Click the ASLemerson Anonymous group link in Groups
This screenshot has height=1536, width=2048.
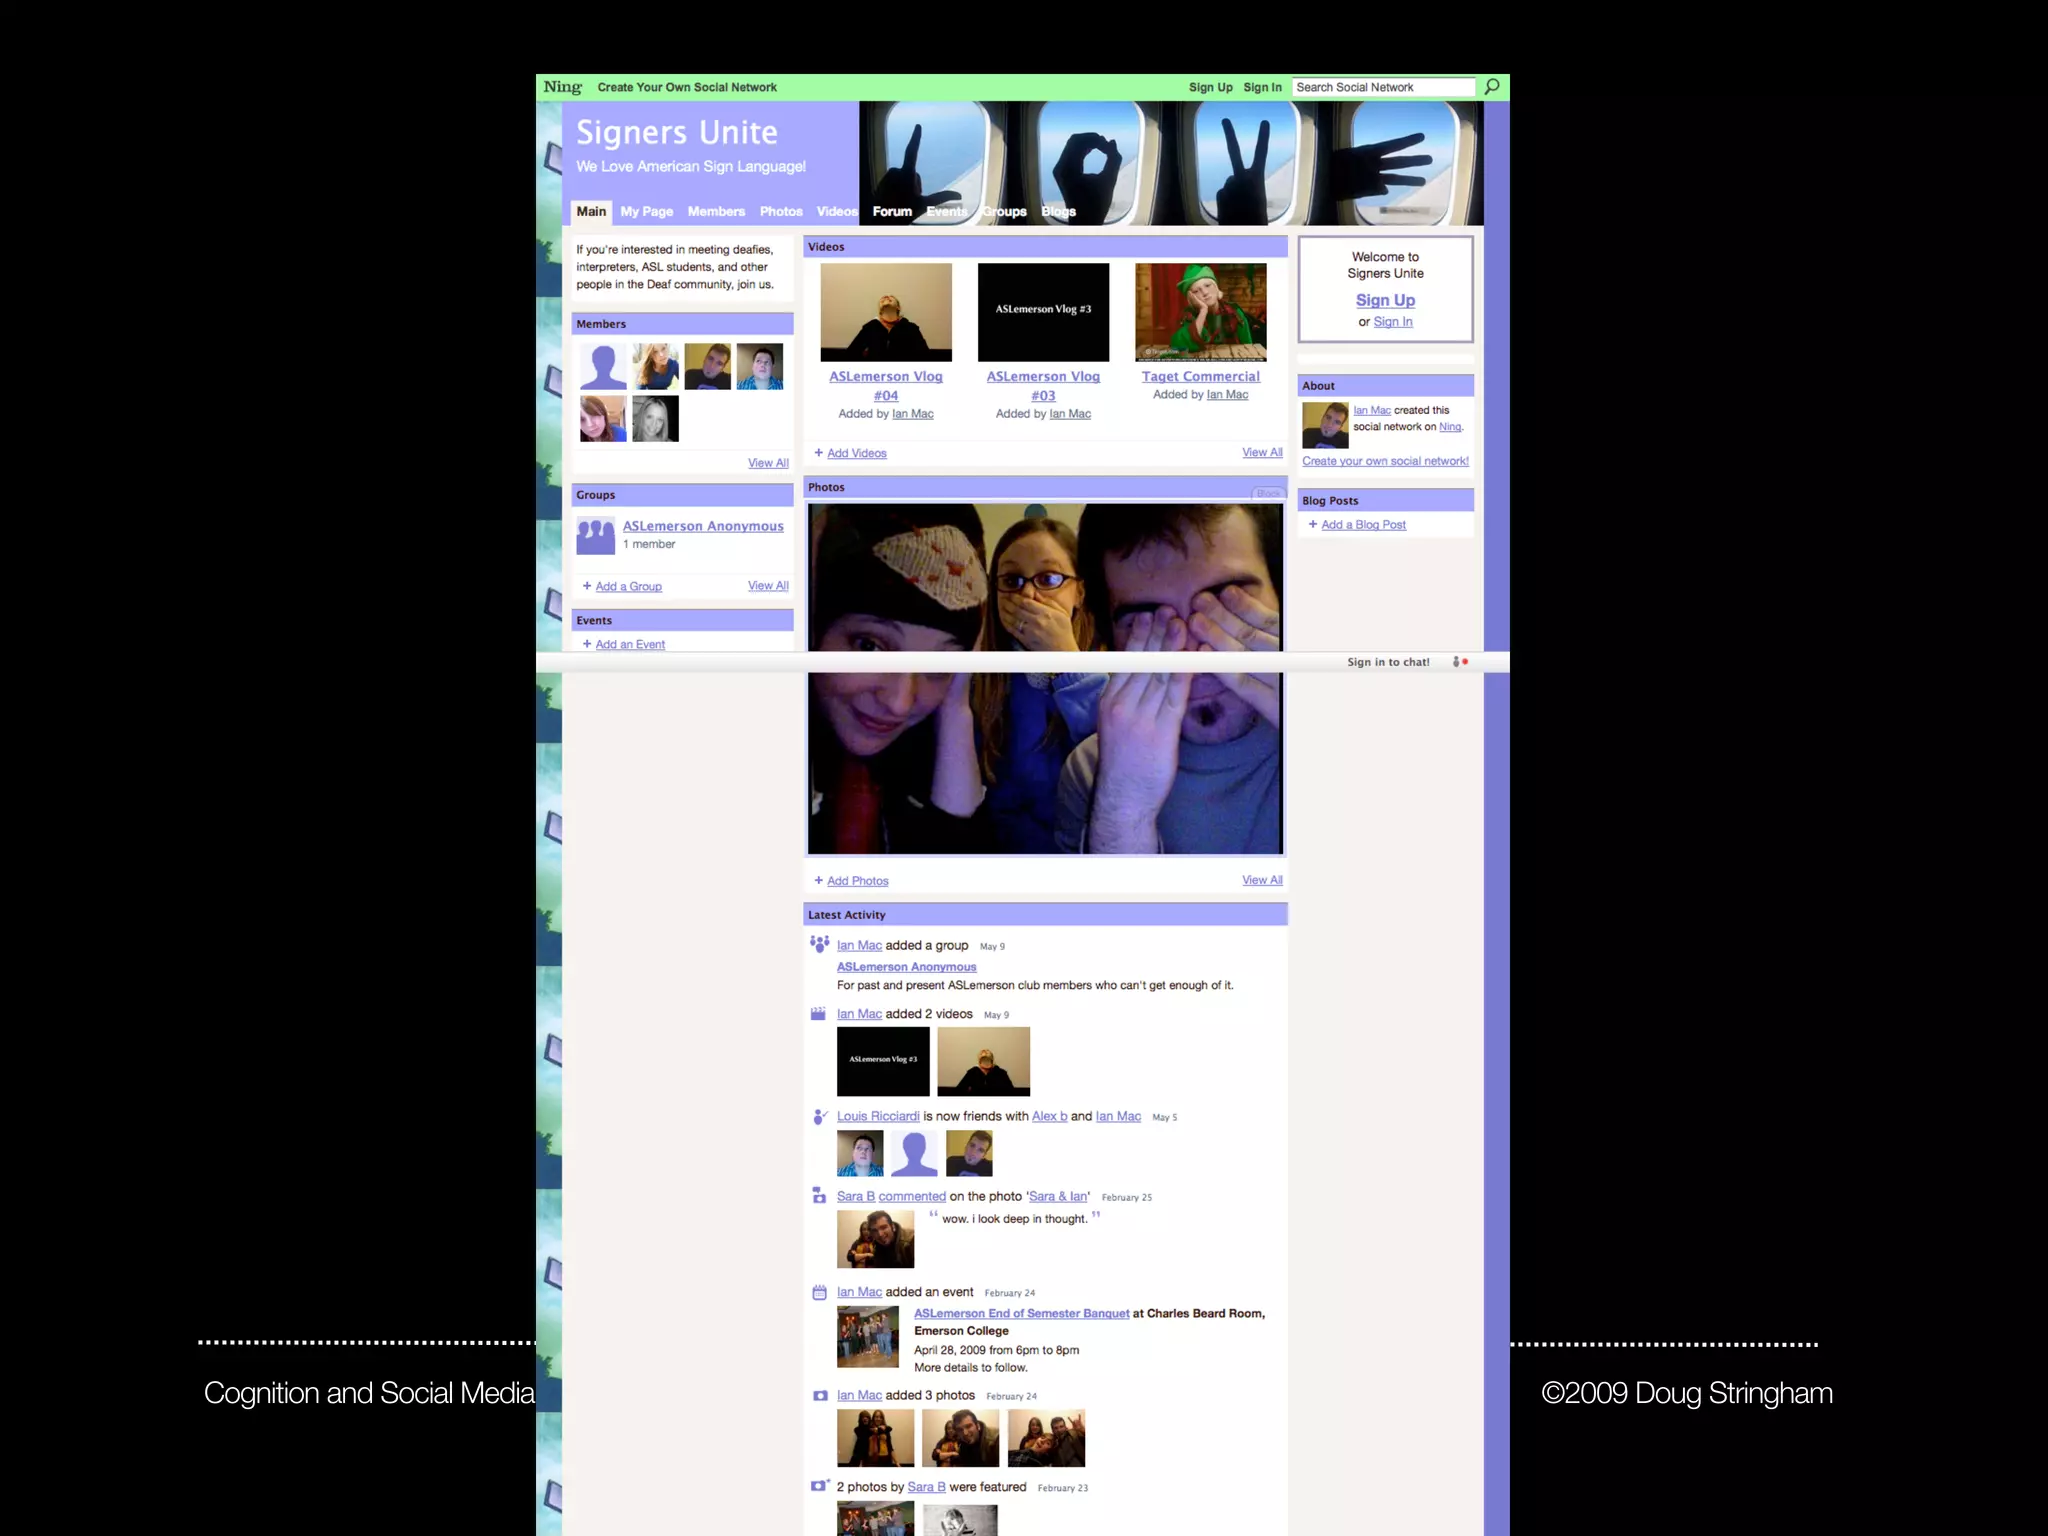point(703,526)
